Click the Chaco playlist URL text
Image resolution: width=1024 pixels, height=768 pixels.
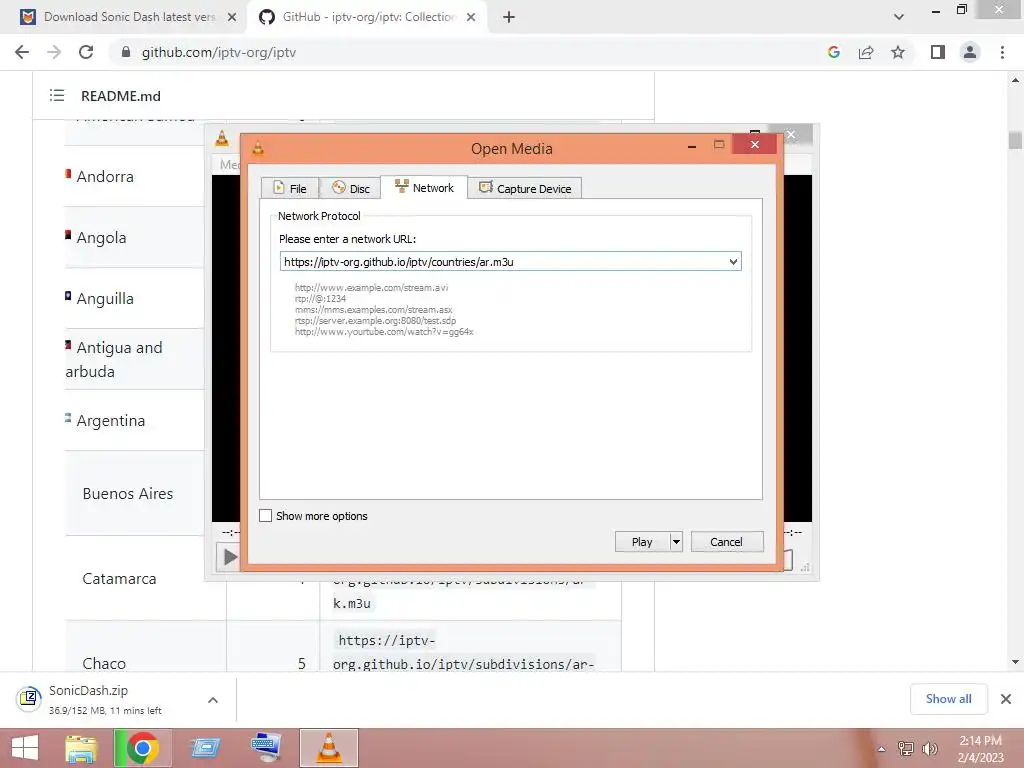coord(463,652)
